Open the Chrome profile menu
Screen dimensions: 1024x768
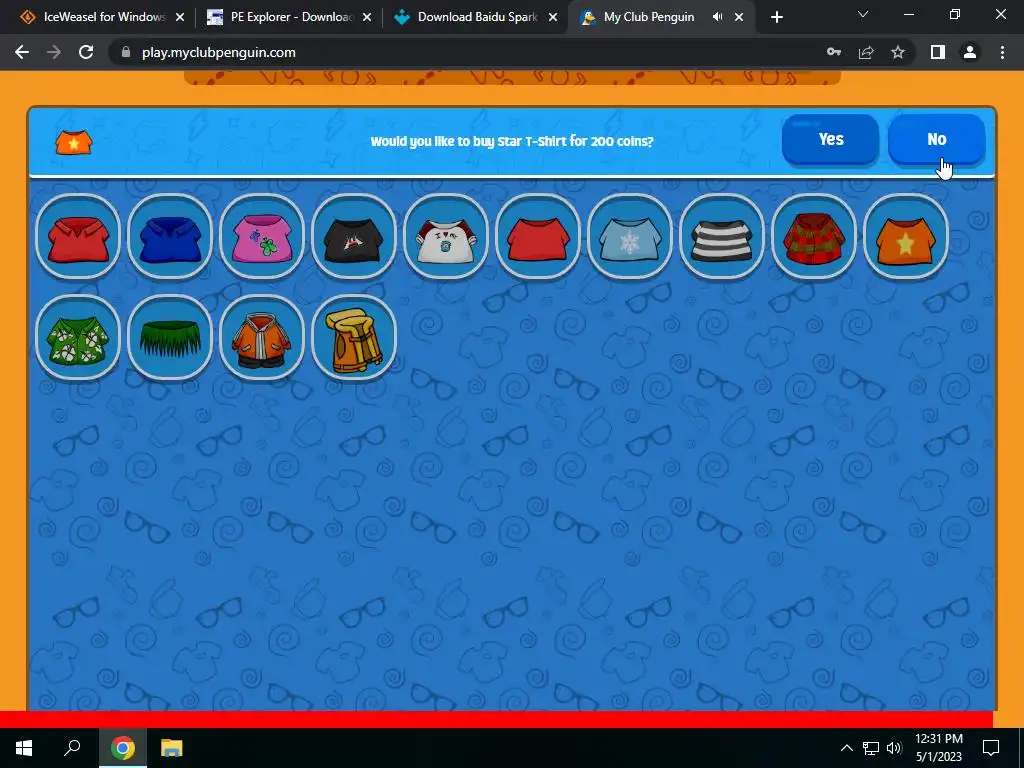pos(970,52)
